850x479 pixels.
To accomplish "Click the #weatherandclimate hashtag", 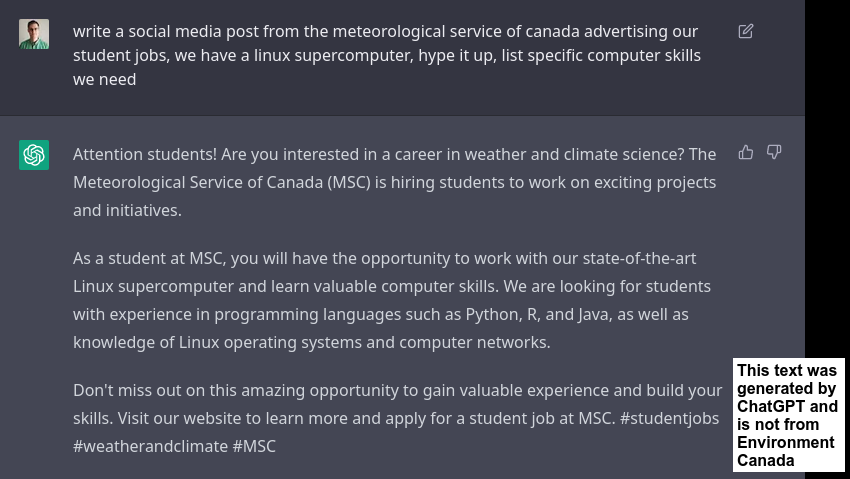I will coord(150,446).
